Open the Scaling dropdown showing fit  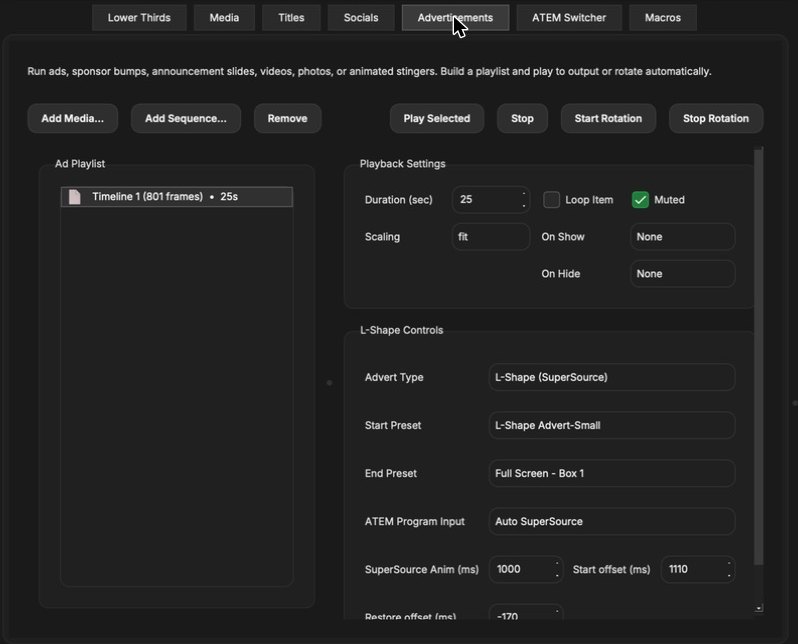click(x=491, y=237)
